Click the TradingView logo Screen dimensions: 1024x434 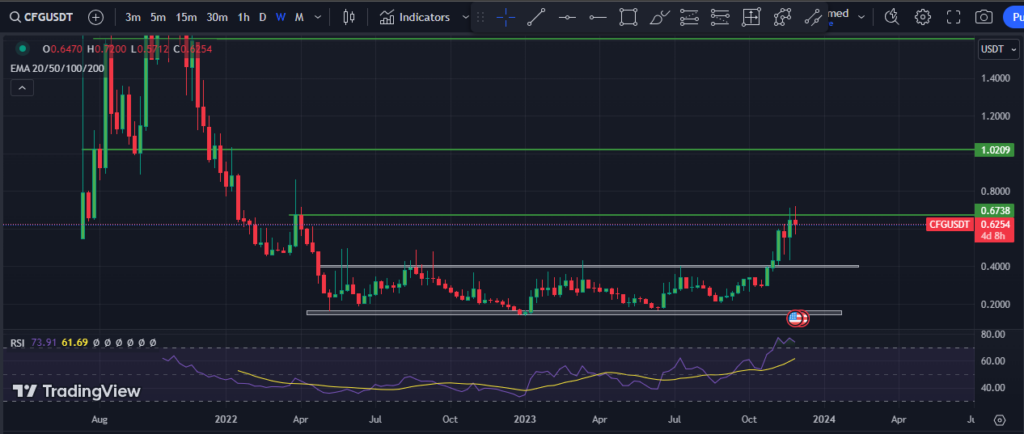click(76, 392)
